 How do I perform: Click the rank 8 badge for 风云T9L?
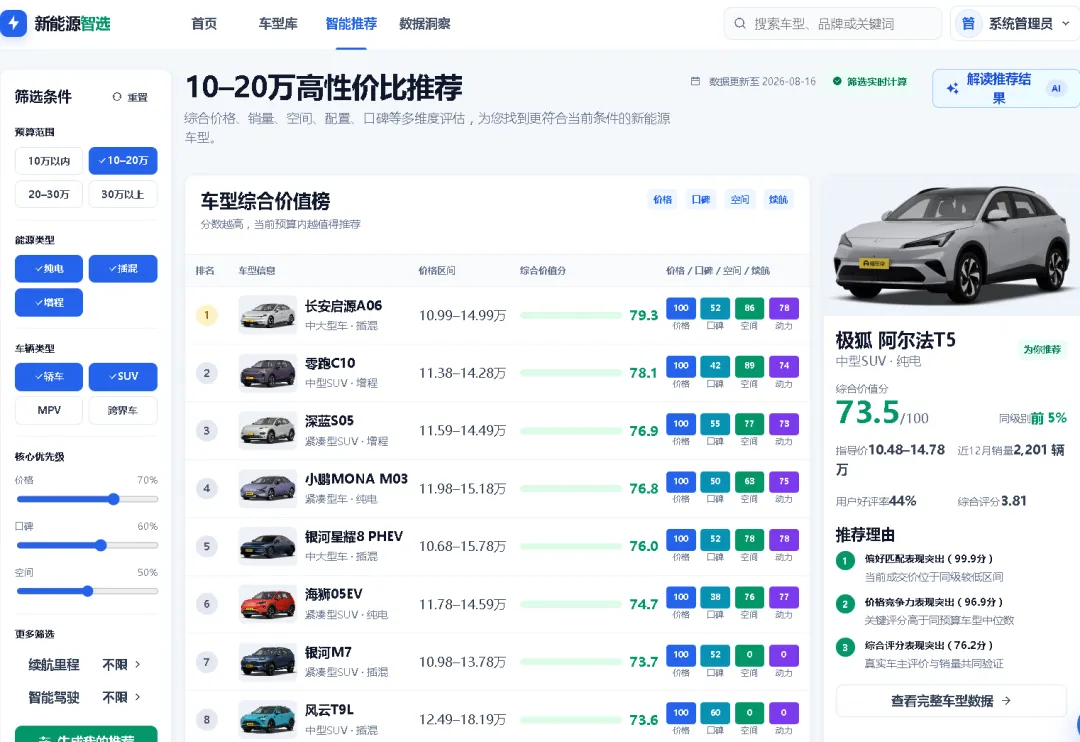pyautogui.click(x=207, y=720)
